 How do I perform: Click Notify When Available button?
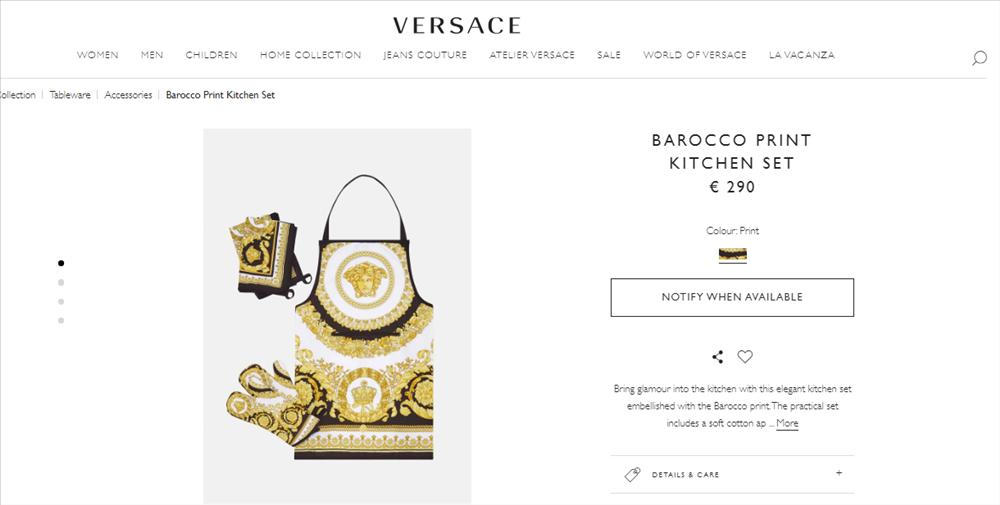click(732, 297)
